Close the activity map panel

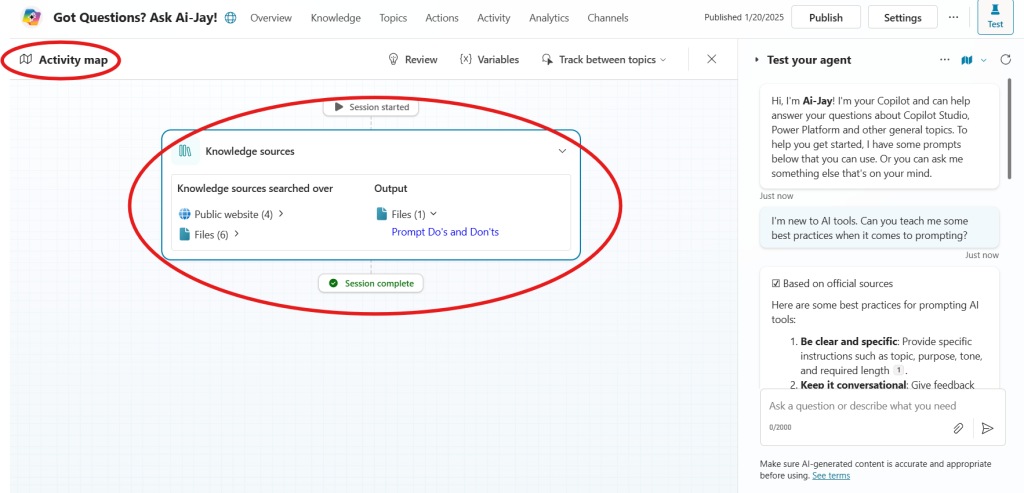pos(712,59)
